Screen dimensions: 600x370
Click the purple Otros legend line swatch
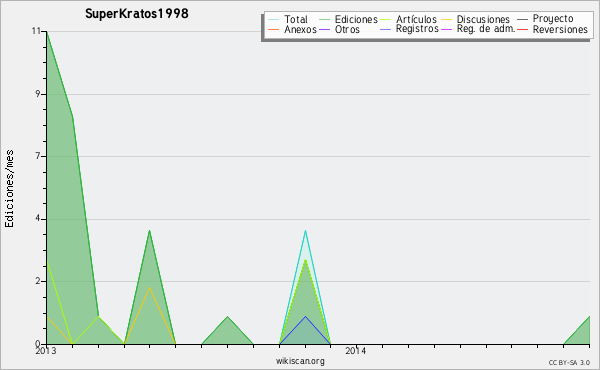pos(324,29)
